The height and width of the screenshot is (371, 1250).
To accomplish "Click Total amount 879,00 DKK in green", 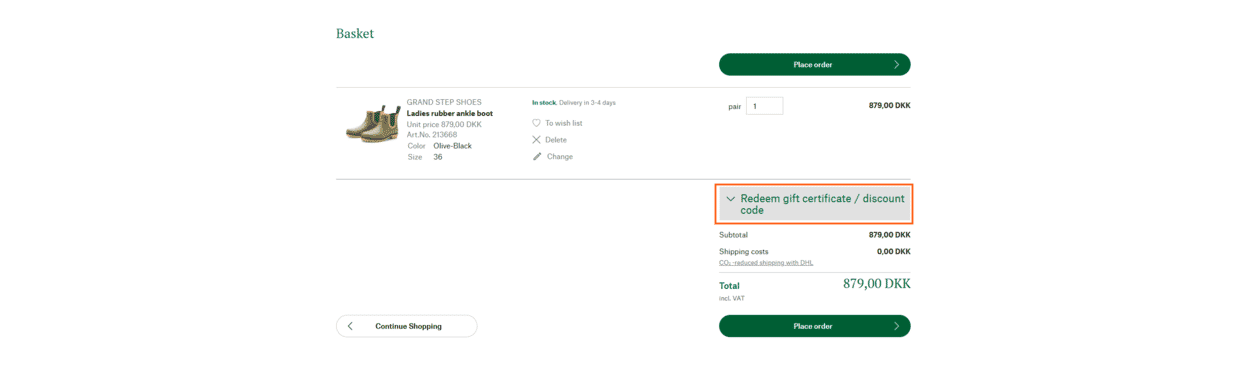I will (x=877, y=284).
